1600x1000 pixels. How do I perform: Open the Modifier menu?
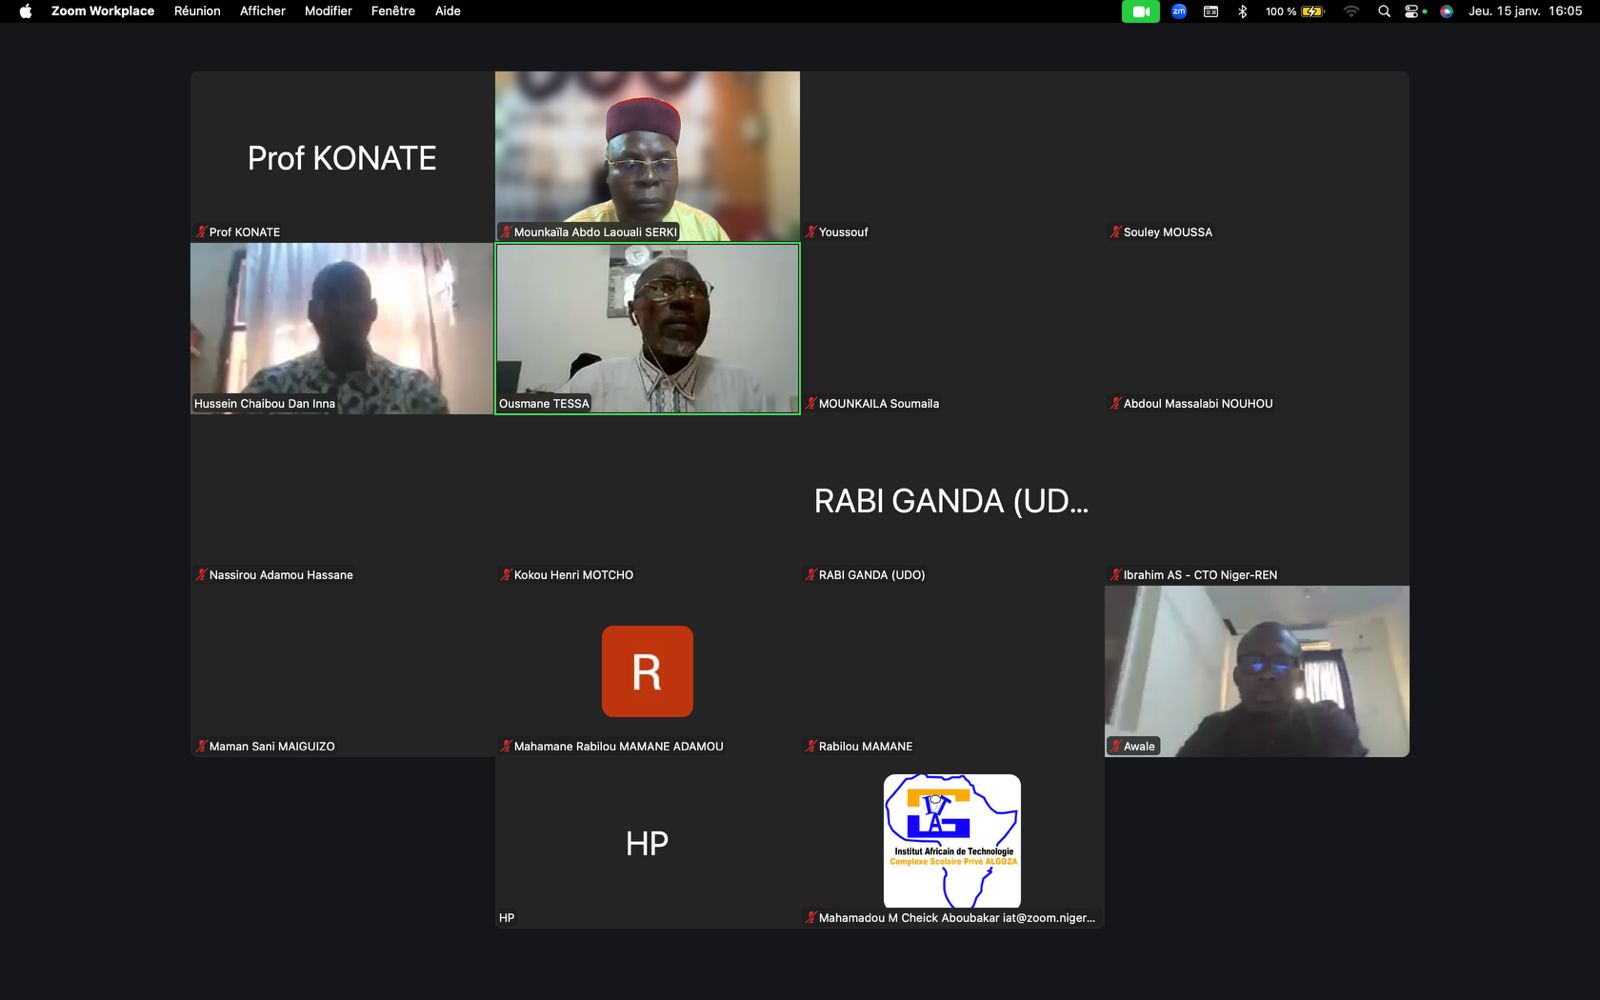[328, 12]
